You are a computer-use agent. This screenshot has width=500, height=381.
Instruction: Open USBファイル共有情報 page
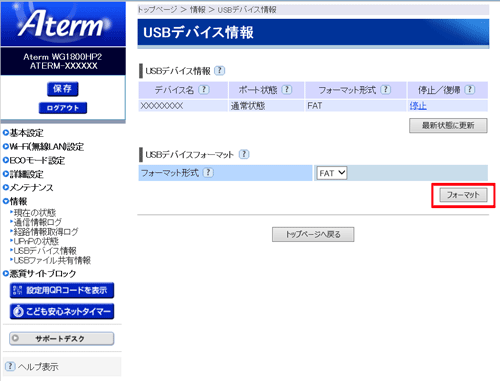52,260
